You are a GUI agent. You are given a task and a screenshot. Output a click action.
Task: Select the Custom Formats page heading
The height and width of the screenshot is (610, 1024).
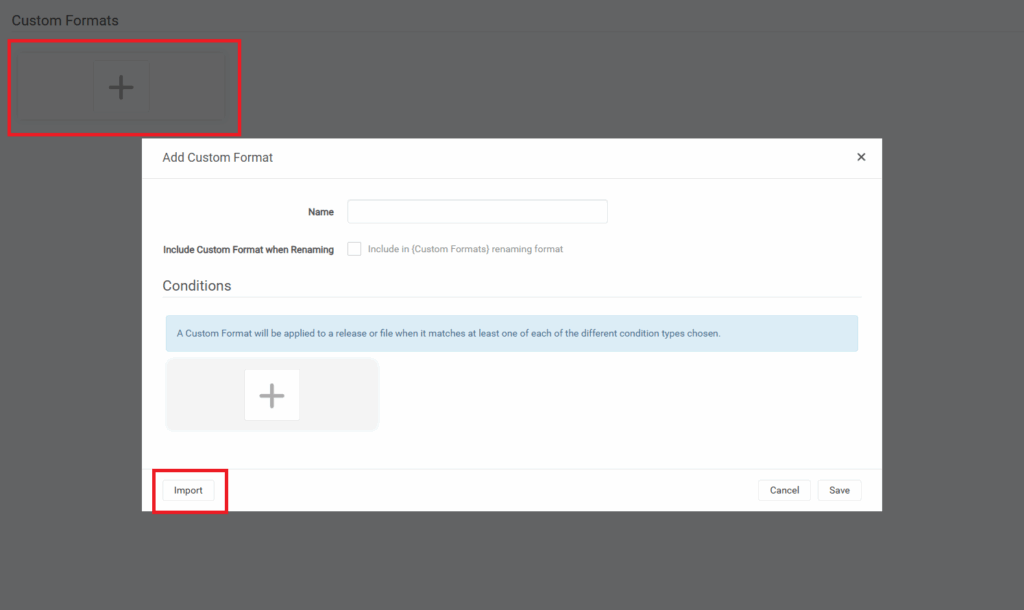tap(65, 21)
